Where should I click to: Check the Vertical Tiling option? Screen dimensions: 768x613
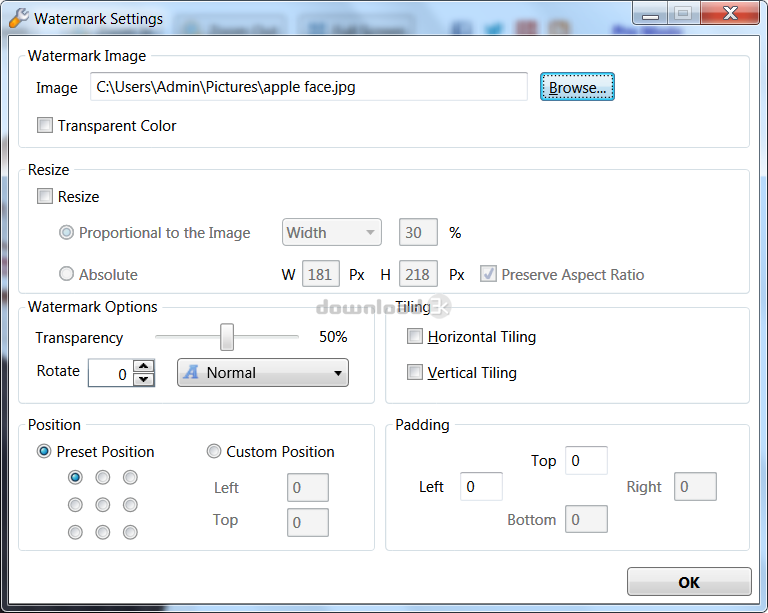point(415,373)
